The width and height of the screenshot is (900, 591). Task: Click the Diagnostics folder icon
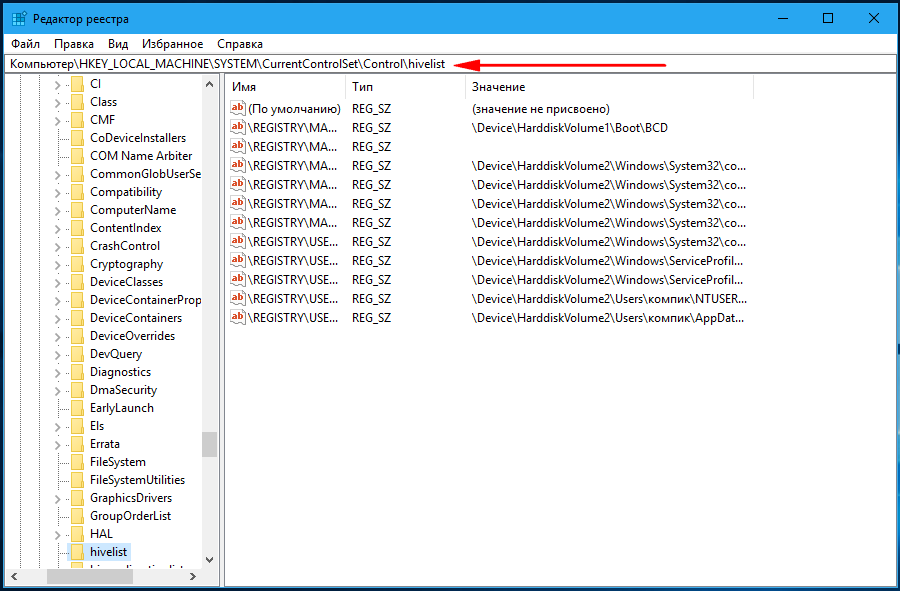(77, 372)
